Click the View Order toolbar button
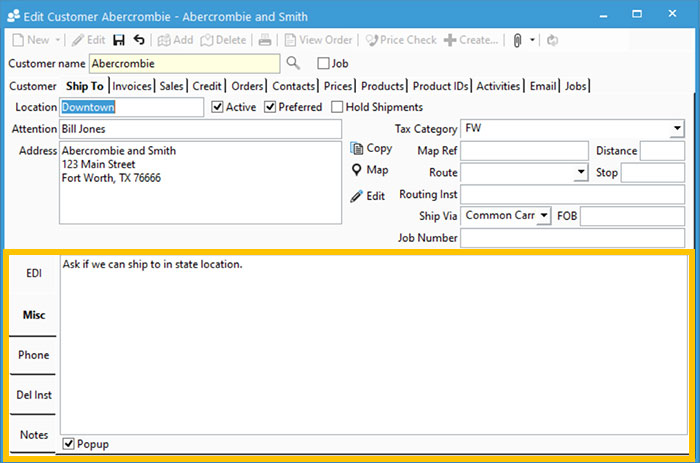Screen dimensions: 700x463 point(318,40)
